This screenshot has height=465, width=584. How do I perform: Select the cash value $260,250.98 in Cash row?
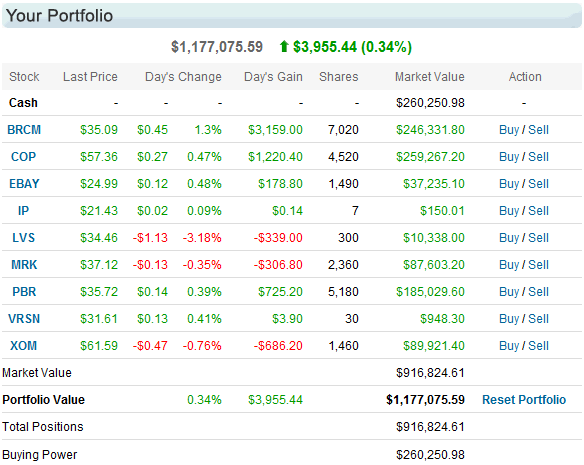430,103
